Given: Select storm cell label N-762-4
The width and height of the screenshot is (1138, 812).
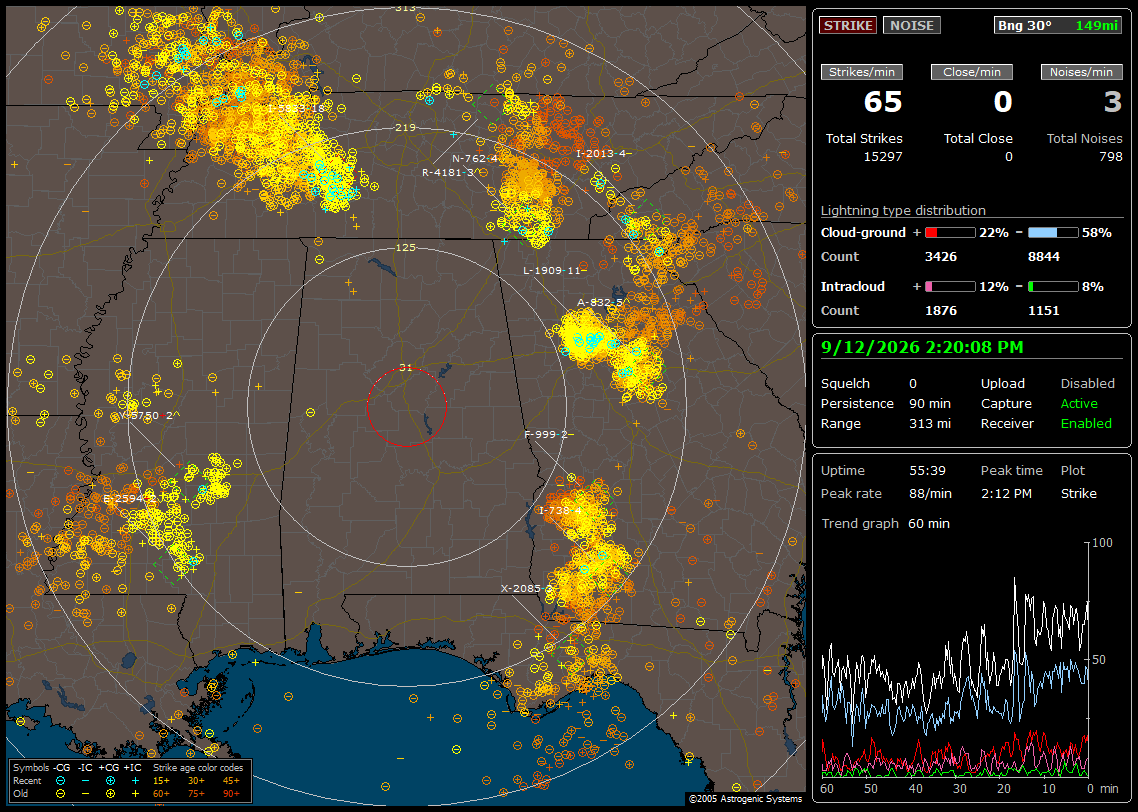Looking at the screenshot, I should tap(475, 158).
